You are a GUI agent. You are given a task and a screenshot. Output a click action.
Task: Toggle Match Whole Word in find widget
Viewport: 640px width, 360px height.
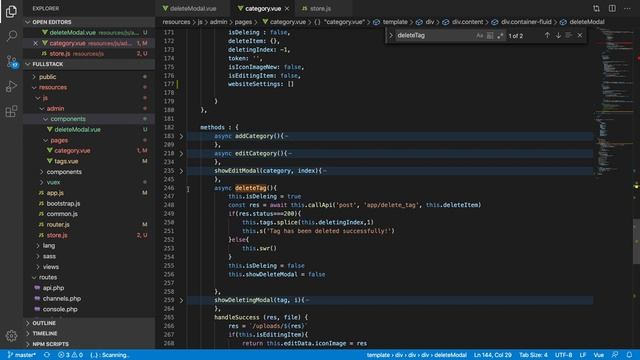[x=490, y=36]
